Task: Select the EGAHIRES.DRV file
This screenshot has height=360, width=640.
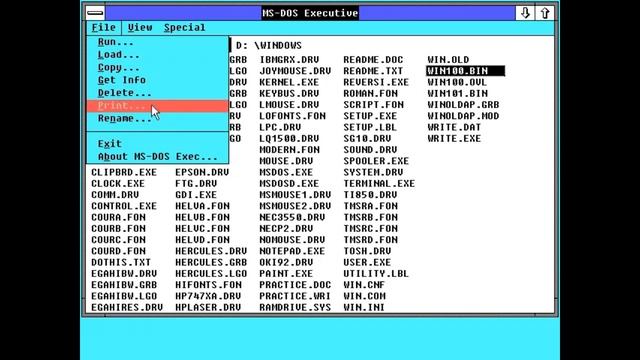Action: click(x=127, y=307)
